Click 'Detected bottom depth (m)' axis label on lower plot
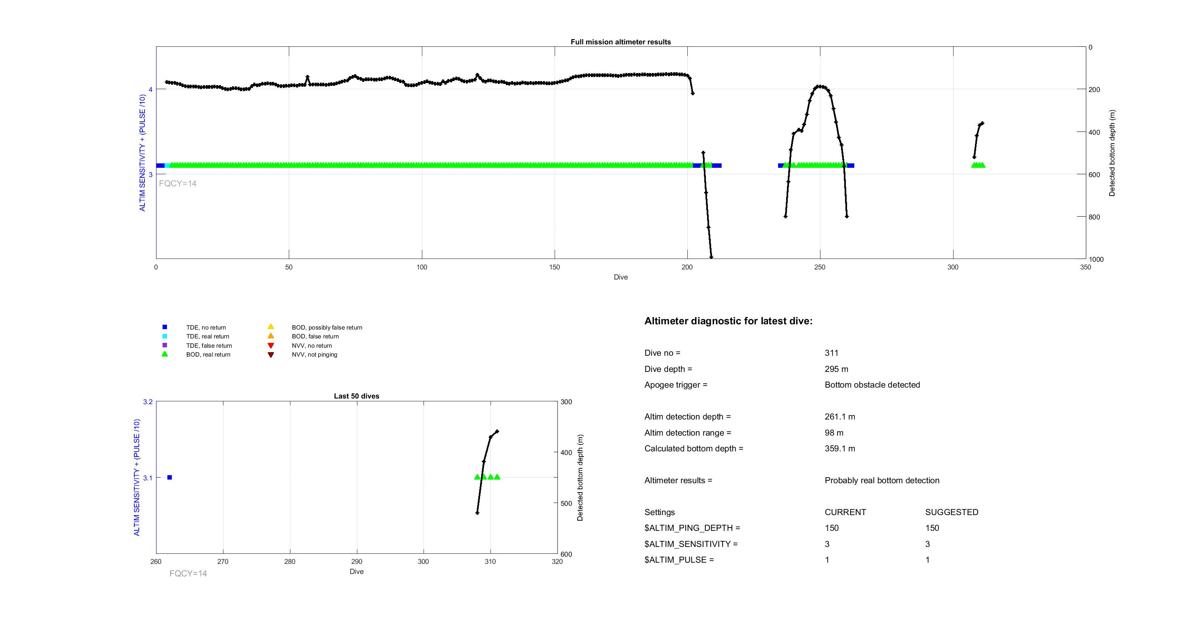 tap(580, 478)
